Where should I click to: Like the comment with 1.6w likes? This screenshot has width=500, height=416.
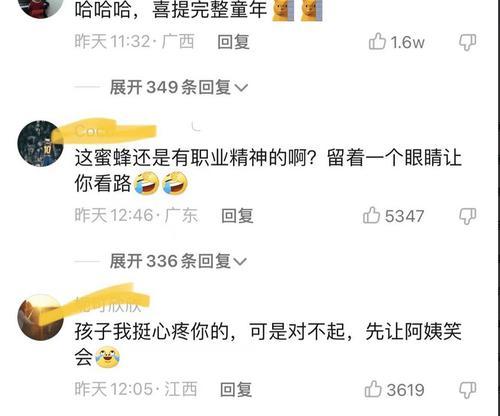377,42
